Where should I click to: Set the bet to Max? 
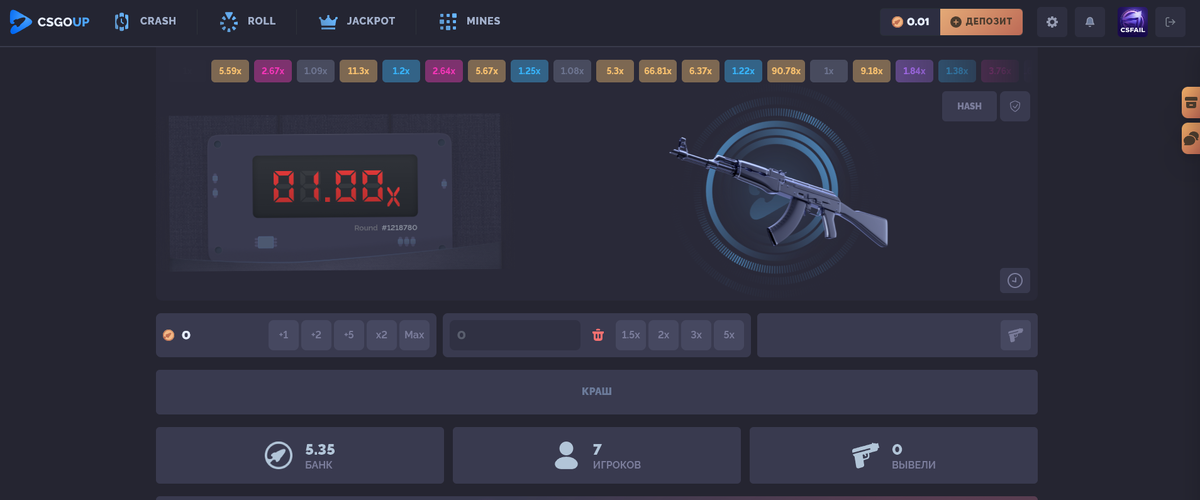(x=414, y=335)
